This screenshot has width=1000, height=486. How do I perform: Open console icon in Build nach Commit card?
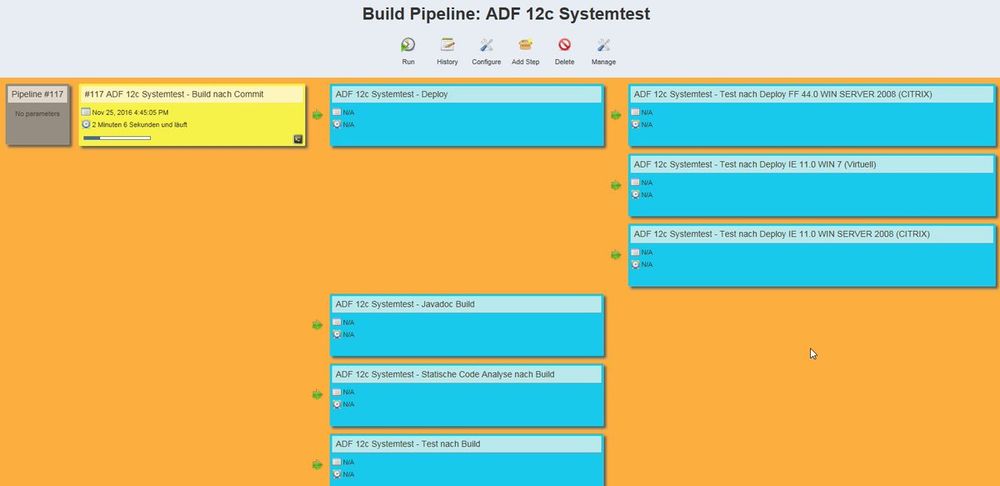click(x=298, y=138)
